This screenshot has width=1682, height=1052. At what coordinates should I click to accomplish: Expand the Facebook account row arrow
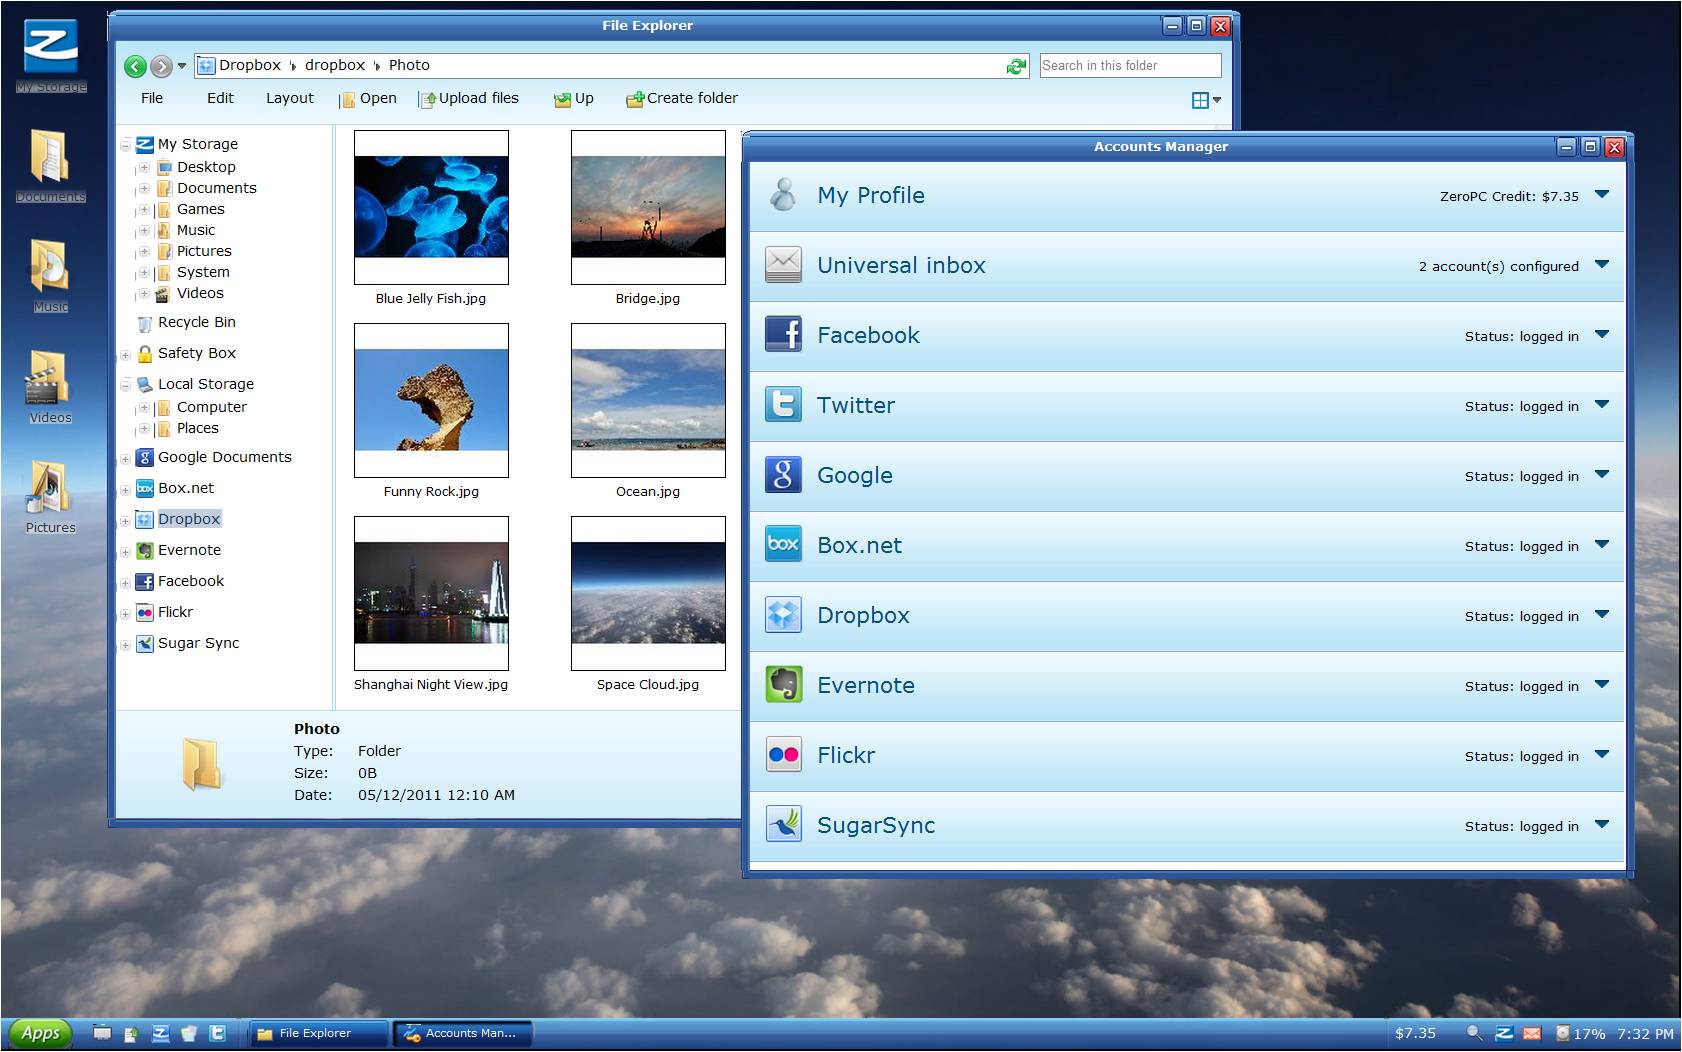point(1602,335)
